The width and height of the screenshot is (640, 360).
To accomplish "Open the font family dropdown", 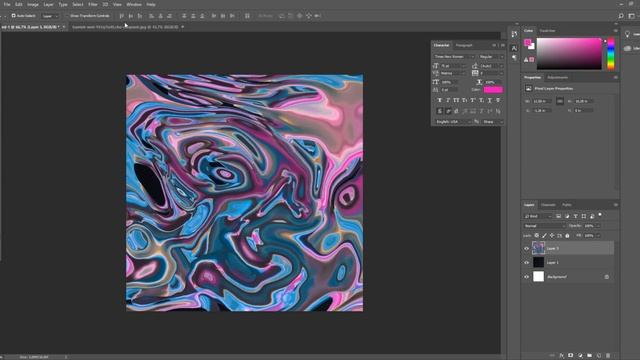I will coord(454,57).
